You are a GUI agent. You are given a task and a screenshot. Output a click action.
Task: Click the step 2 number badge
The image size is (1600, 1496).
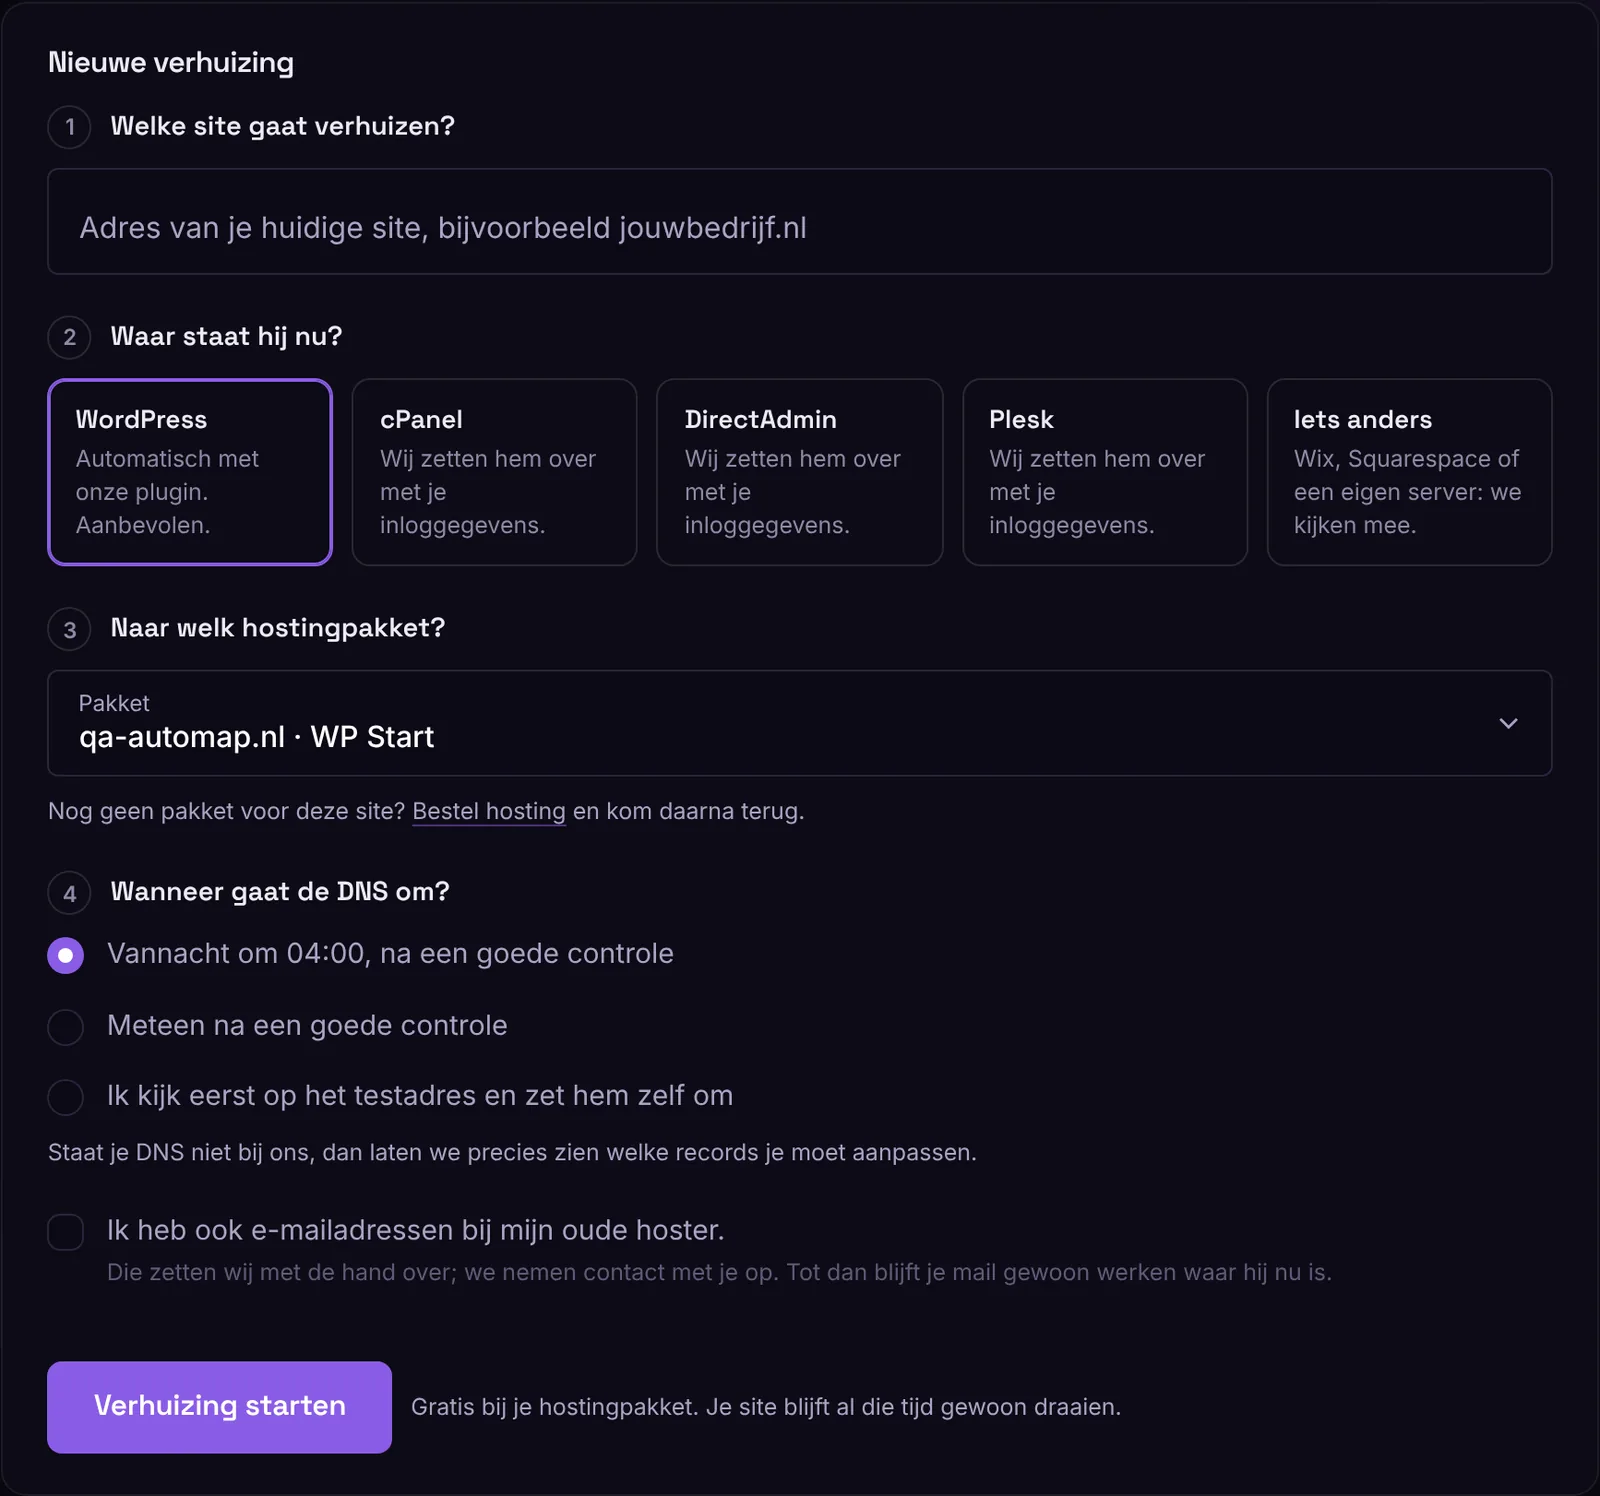click(x=69, y=337)
